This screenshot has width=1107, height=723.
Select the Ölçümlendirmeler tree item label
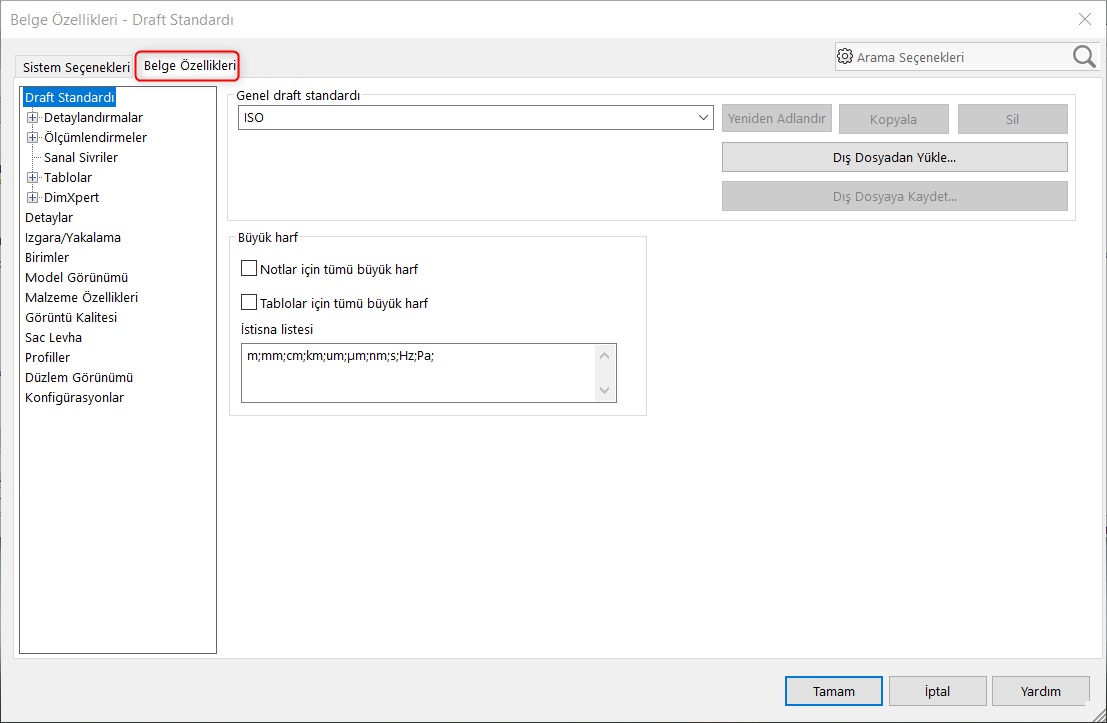95,137
